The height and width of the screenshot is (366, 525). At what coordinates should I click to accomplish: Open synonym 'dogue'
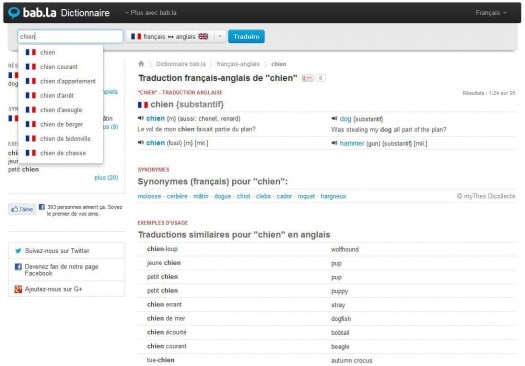pos(223,196)
